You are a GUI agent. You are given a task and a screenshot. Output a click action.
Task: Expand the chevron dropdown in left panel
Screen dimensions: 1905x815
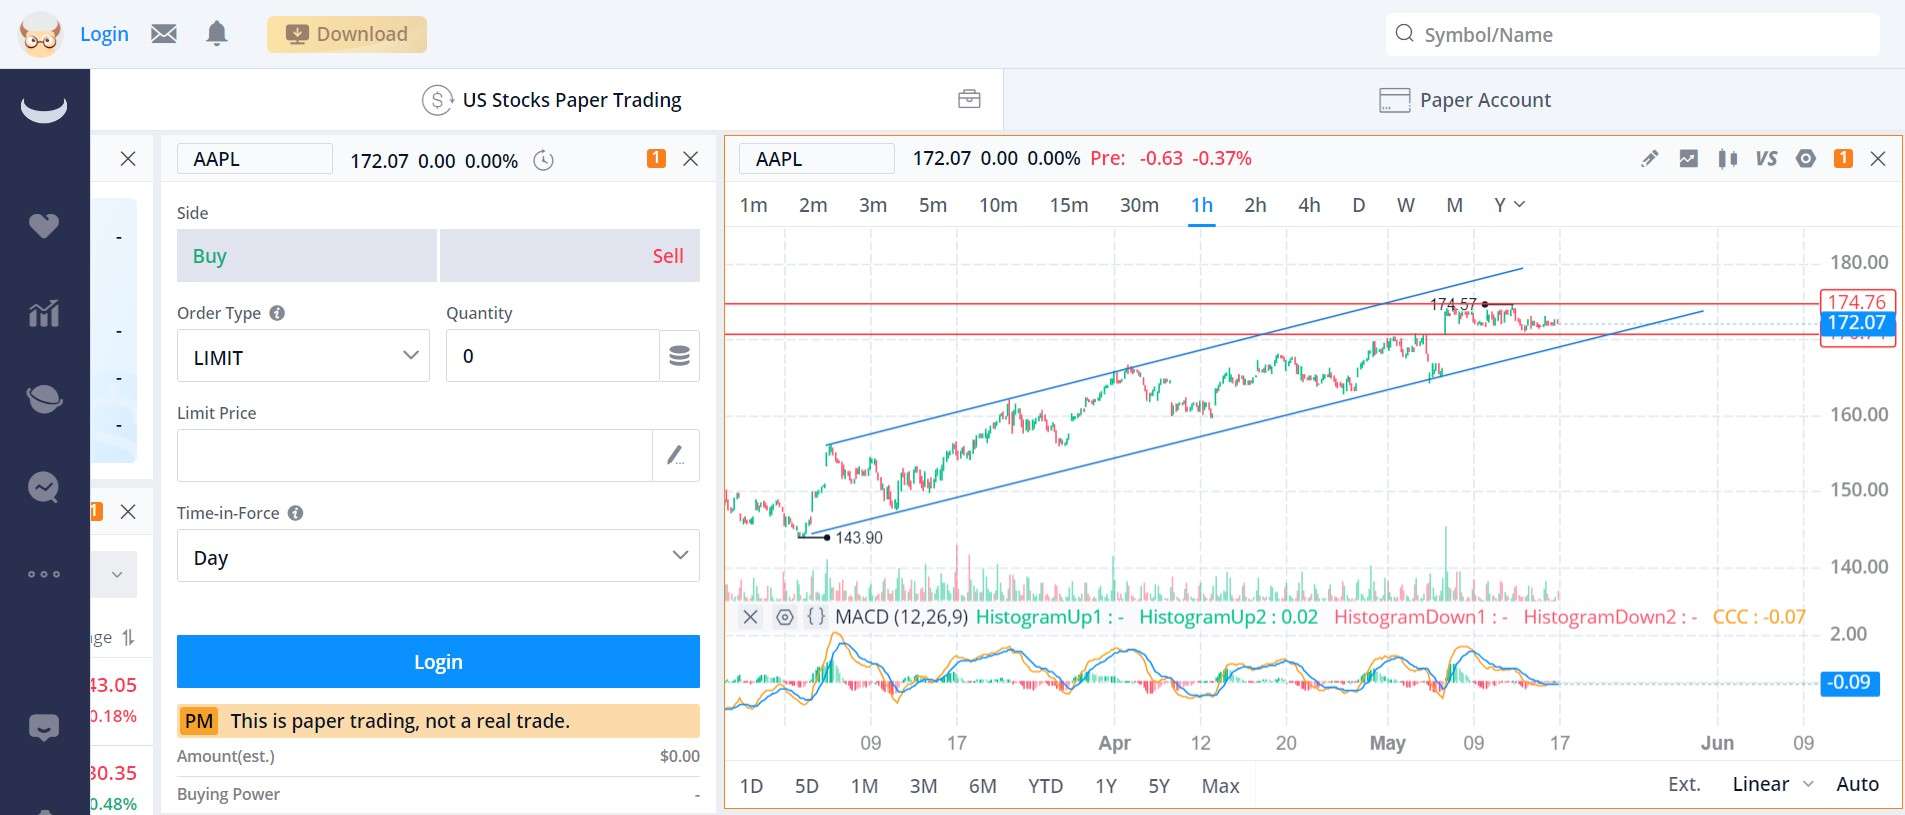(x=117, y=574)
